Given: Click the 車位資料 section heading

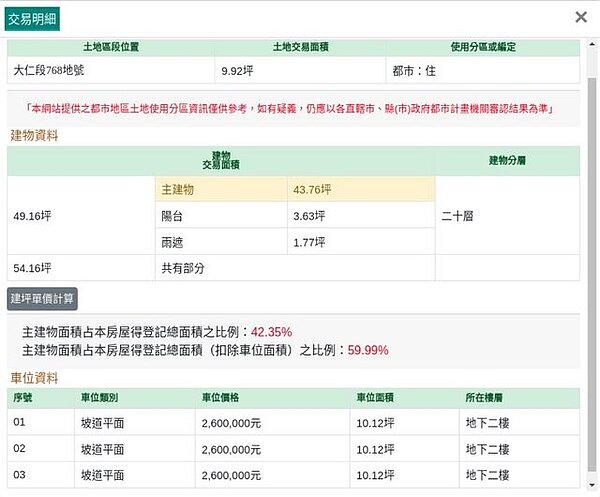Looking at the screenshot, I should (x=34, y=378).
